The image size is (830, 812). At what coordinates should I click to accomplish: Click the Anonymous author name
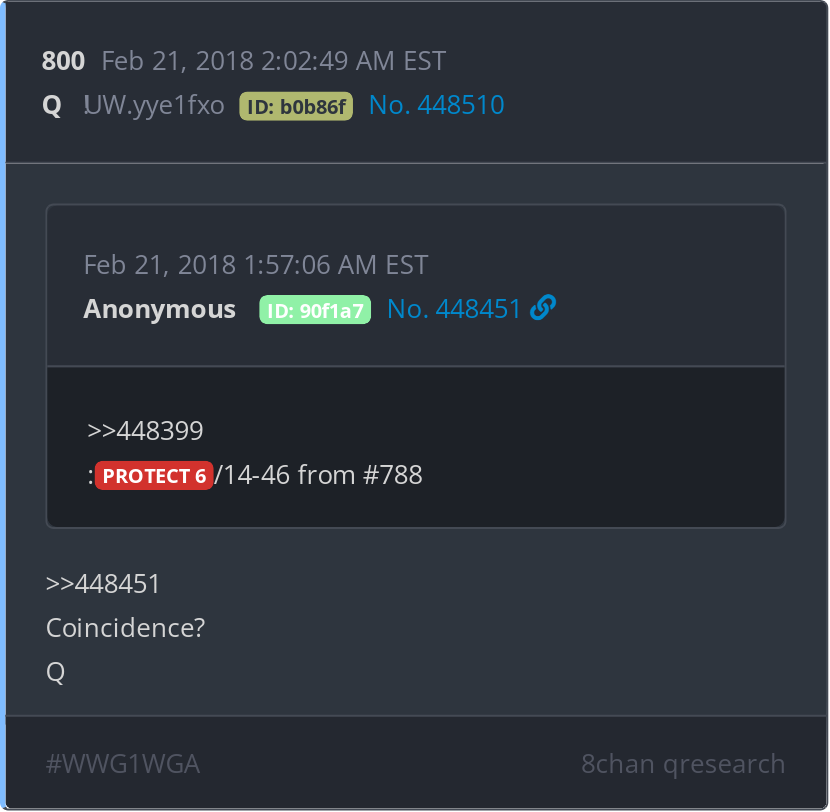(159, 309)
